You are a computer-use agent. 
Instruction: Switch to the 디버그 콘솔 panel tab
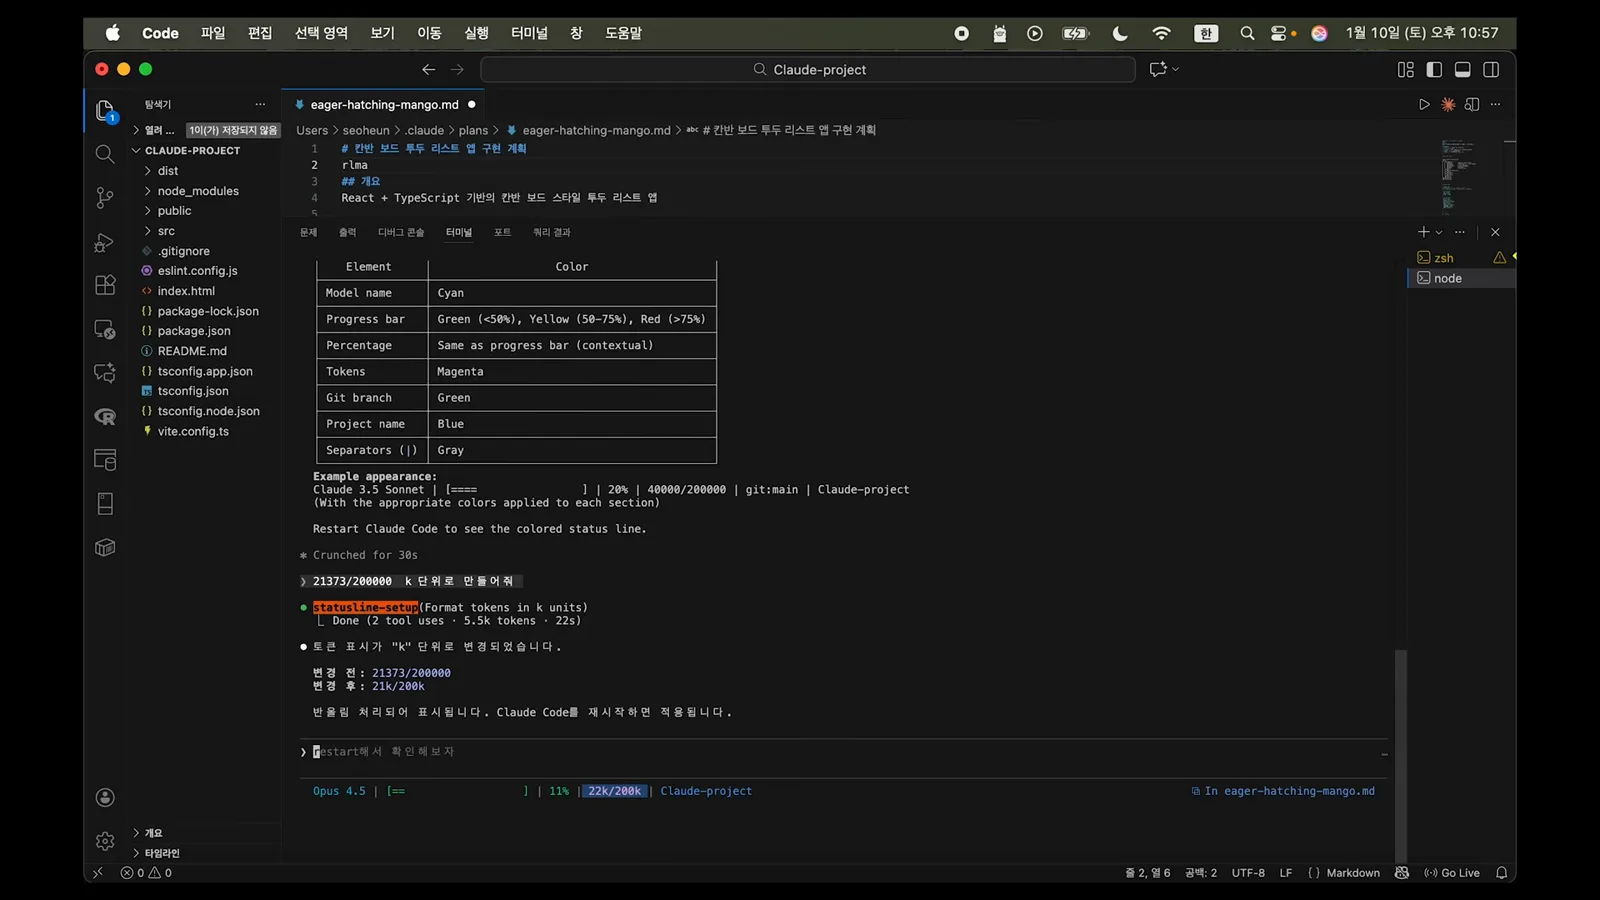(x=401, y=232)
